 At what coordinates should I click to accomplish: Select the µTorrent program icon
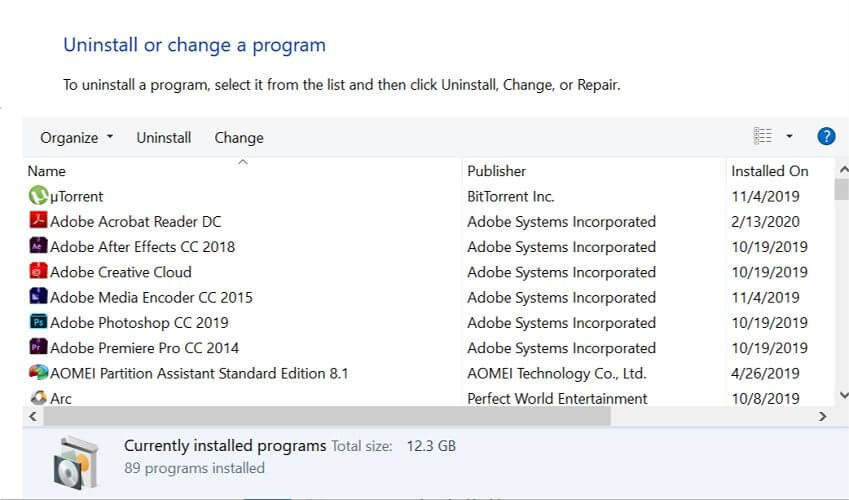[38, 196]
